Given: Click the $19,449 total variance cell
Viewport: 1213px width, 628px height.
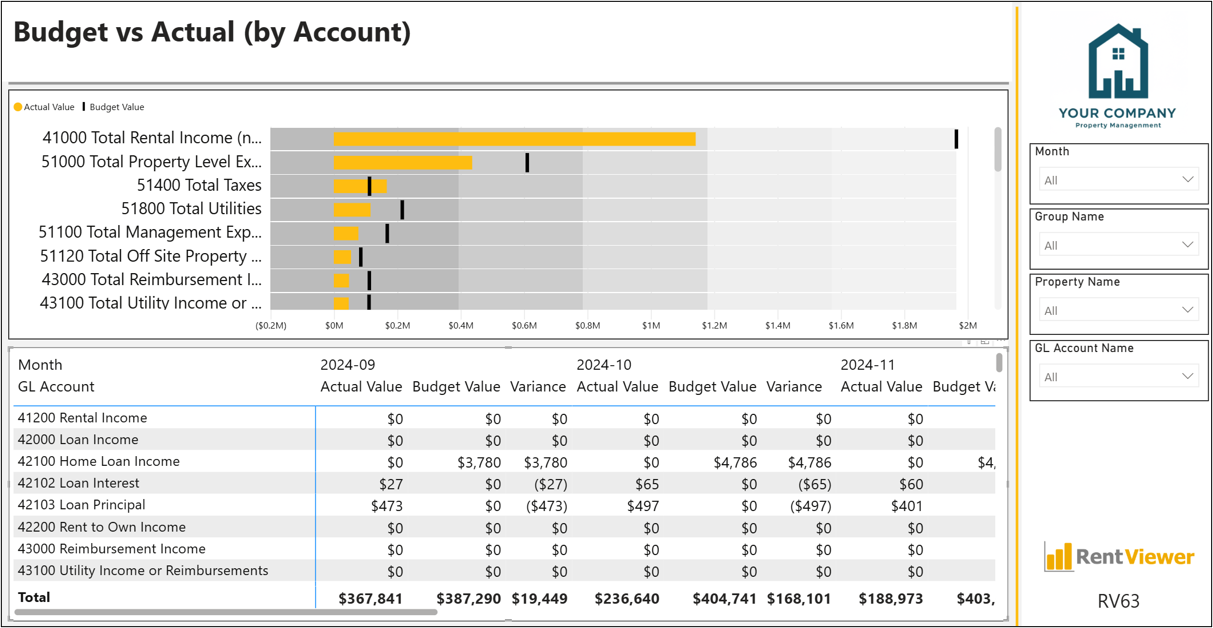Looking at the screenshot, I should [x=539, y=598].
